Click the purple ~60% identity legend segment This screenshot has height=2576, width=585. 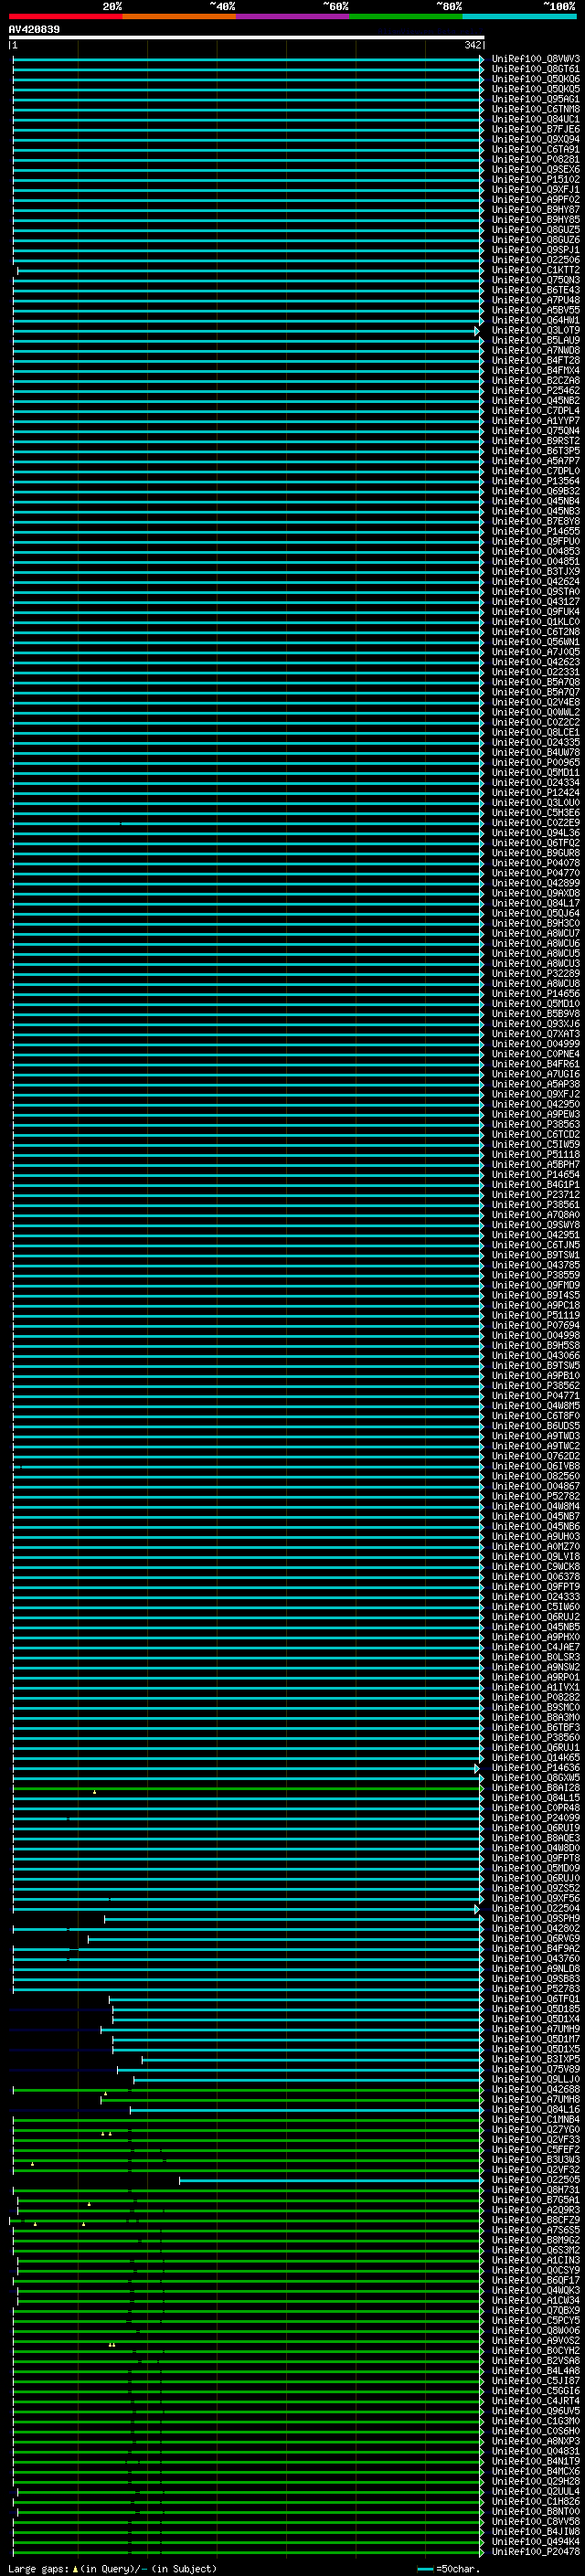[293, 16]
